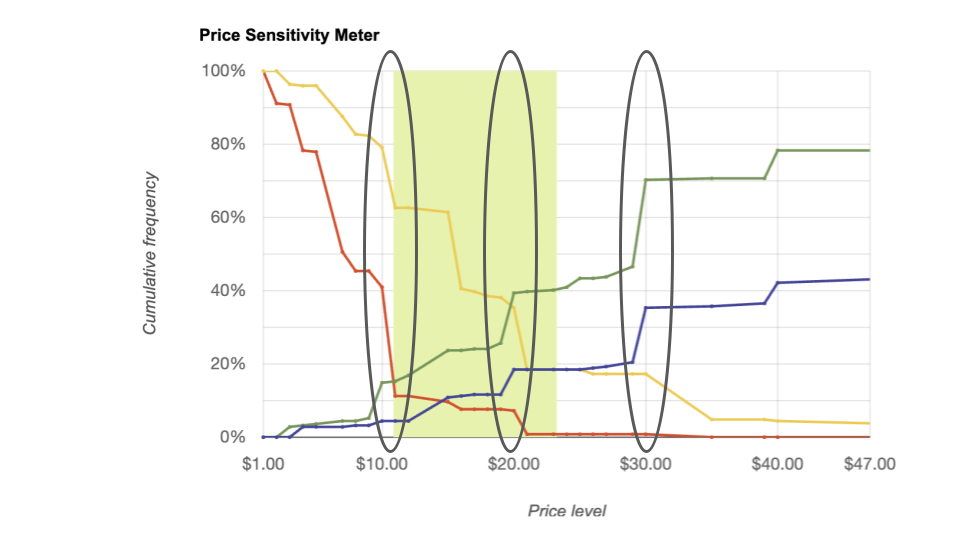Click the blue line's point at $30.00

[645, 308]
